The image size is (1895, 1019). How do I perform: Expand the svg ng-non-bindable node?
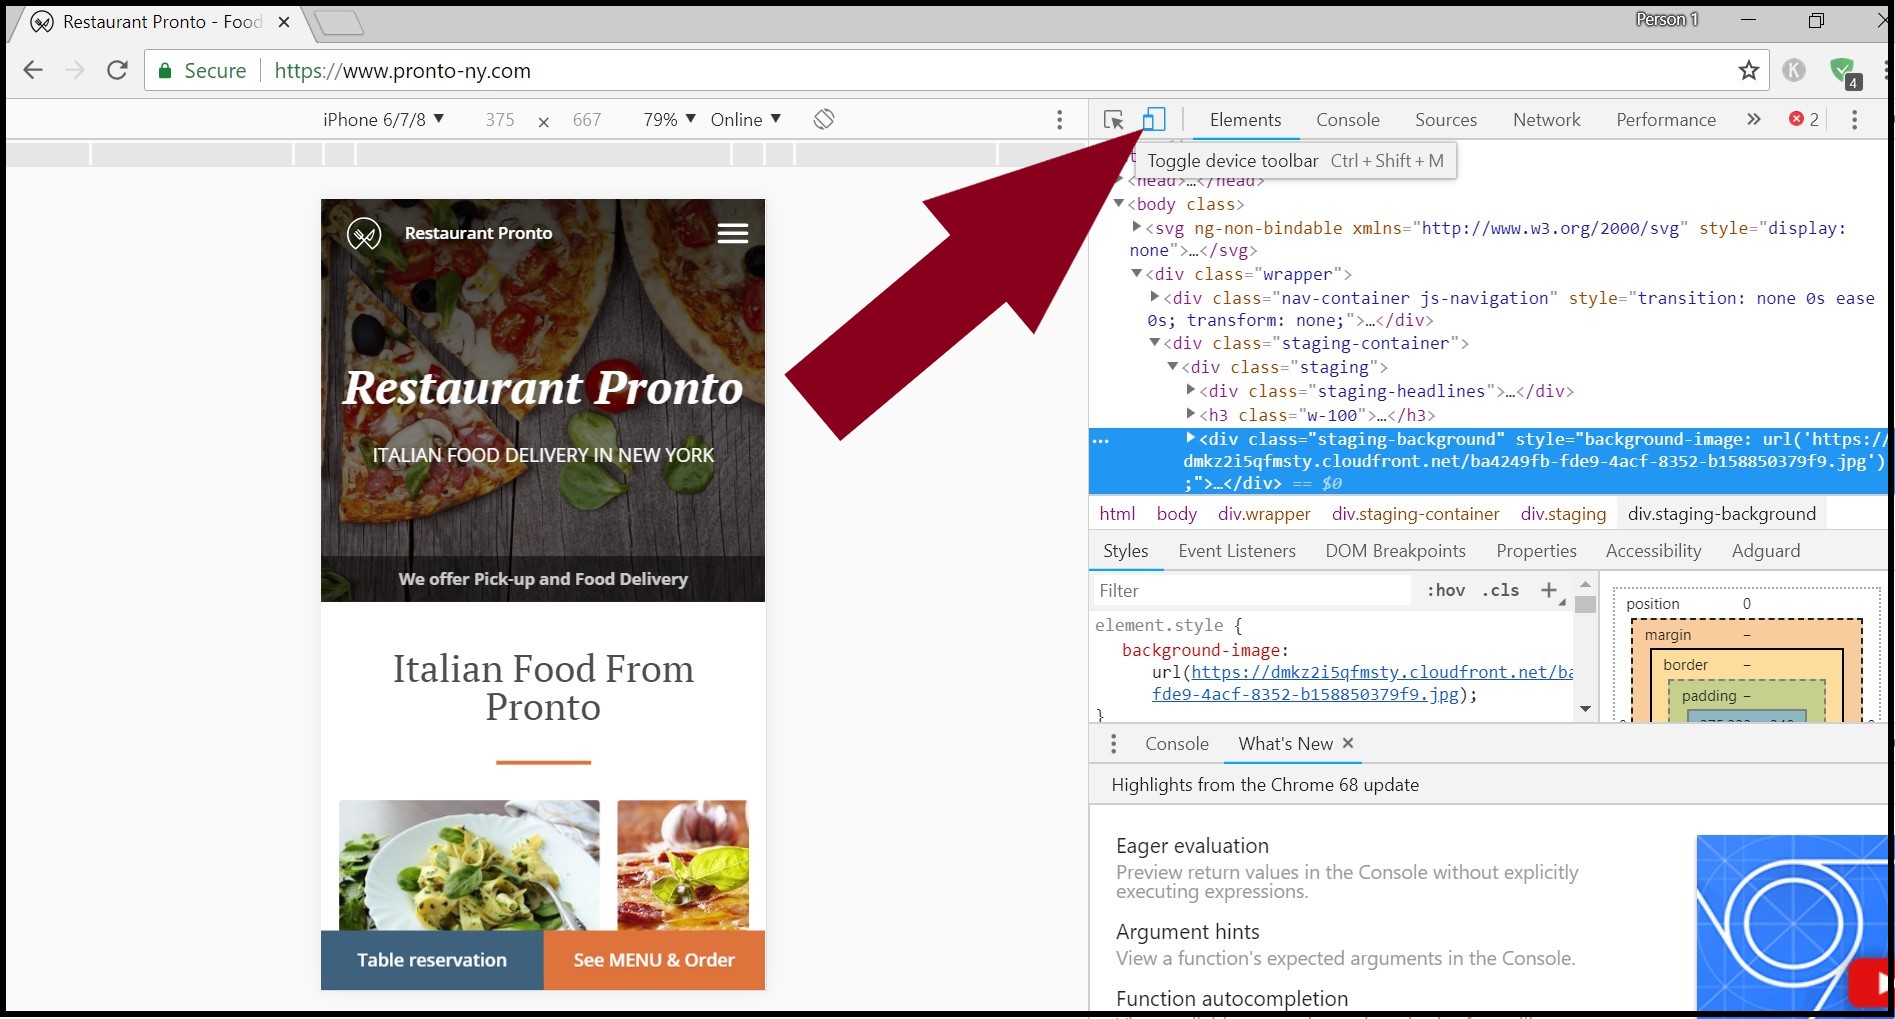coord(1137,227)
